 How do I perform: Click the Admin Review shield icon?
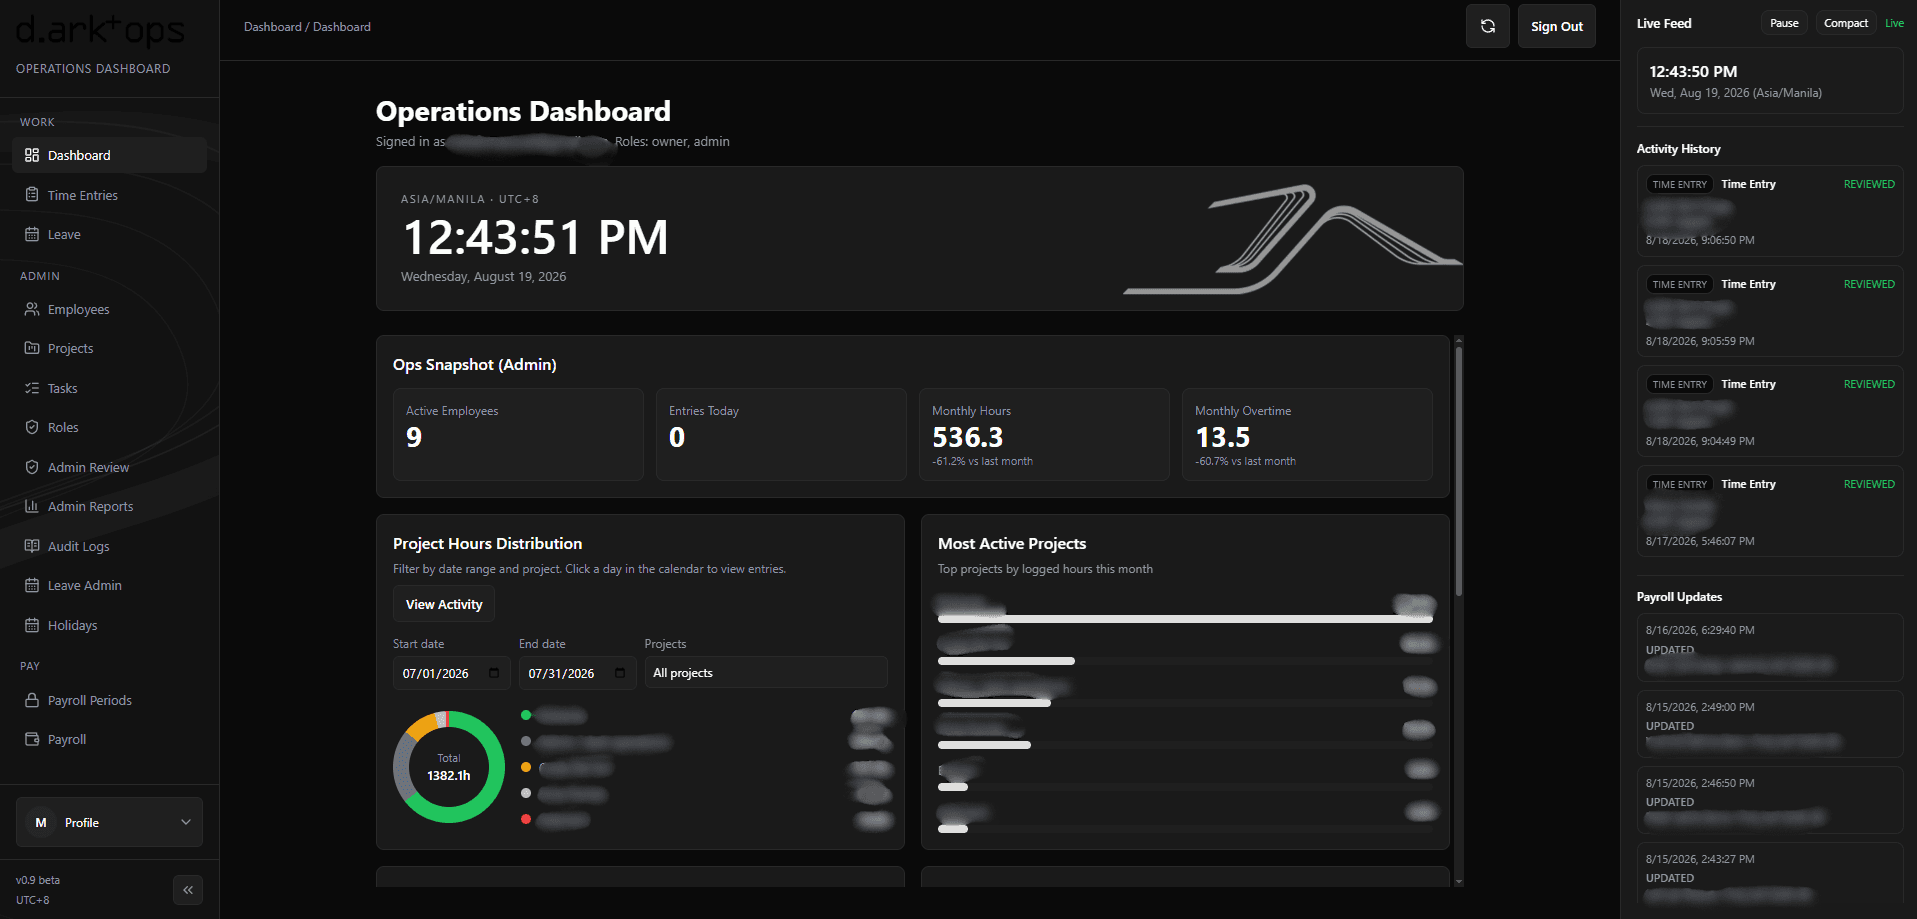[x=32, y=467]
